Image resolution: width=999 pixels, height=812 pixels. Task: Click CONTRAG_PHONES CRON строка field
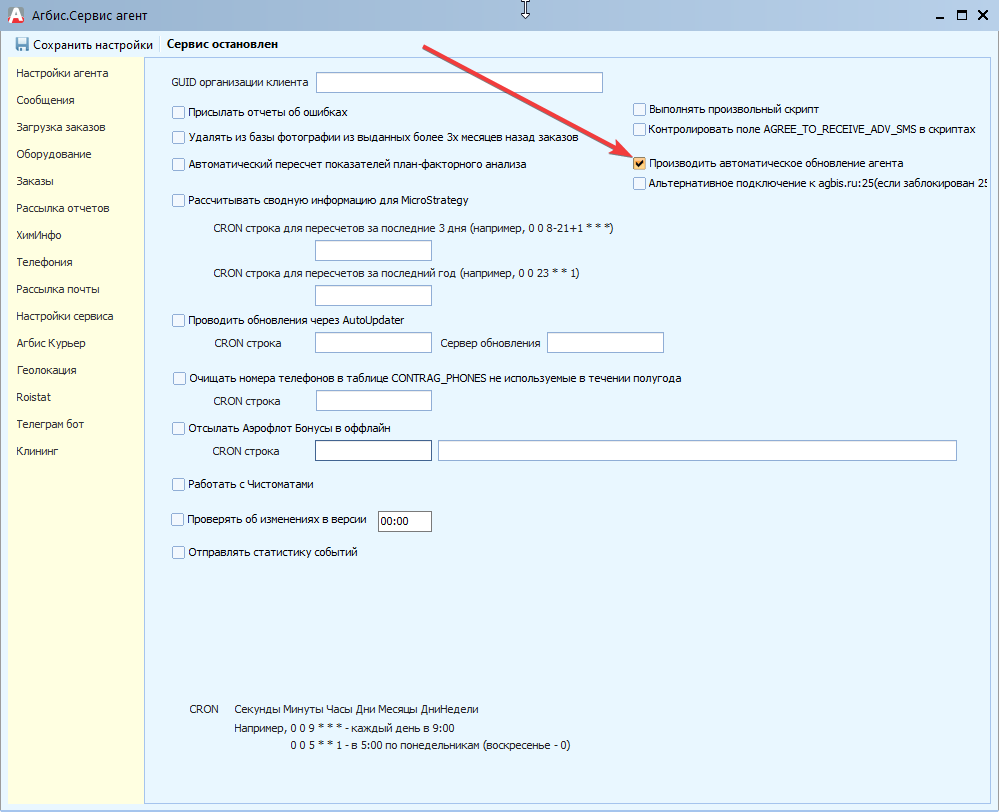[x=374, y=401]
